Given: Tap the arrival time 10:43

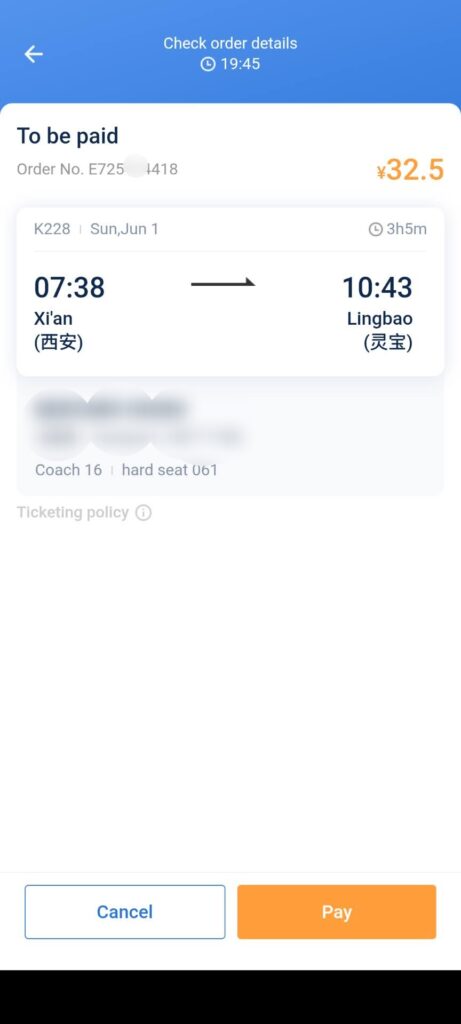Looking at the screenshot, I should [x=377, y=287].
